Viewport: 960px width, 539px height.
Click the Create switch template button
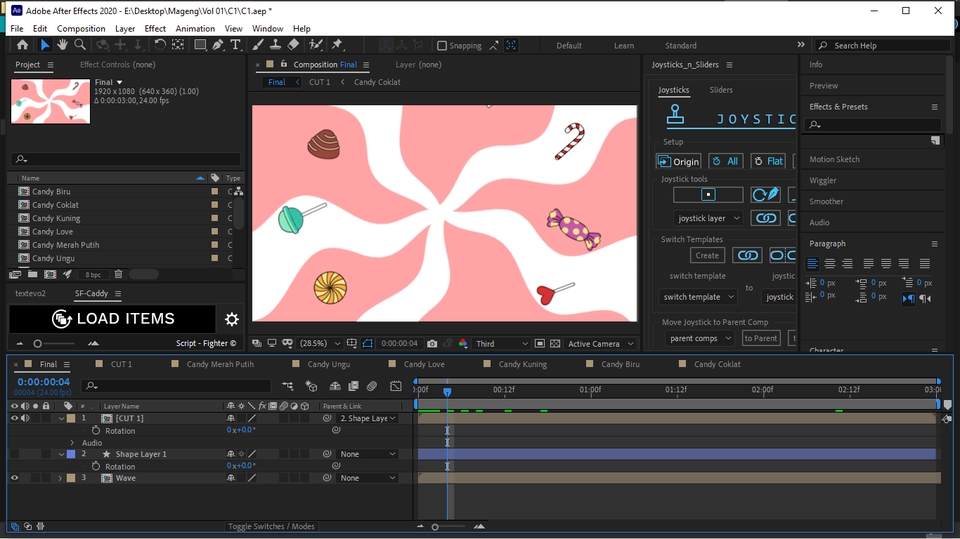[707, 255]
